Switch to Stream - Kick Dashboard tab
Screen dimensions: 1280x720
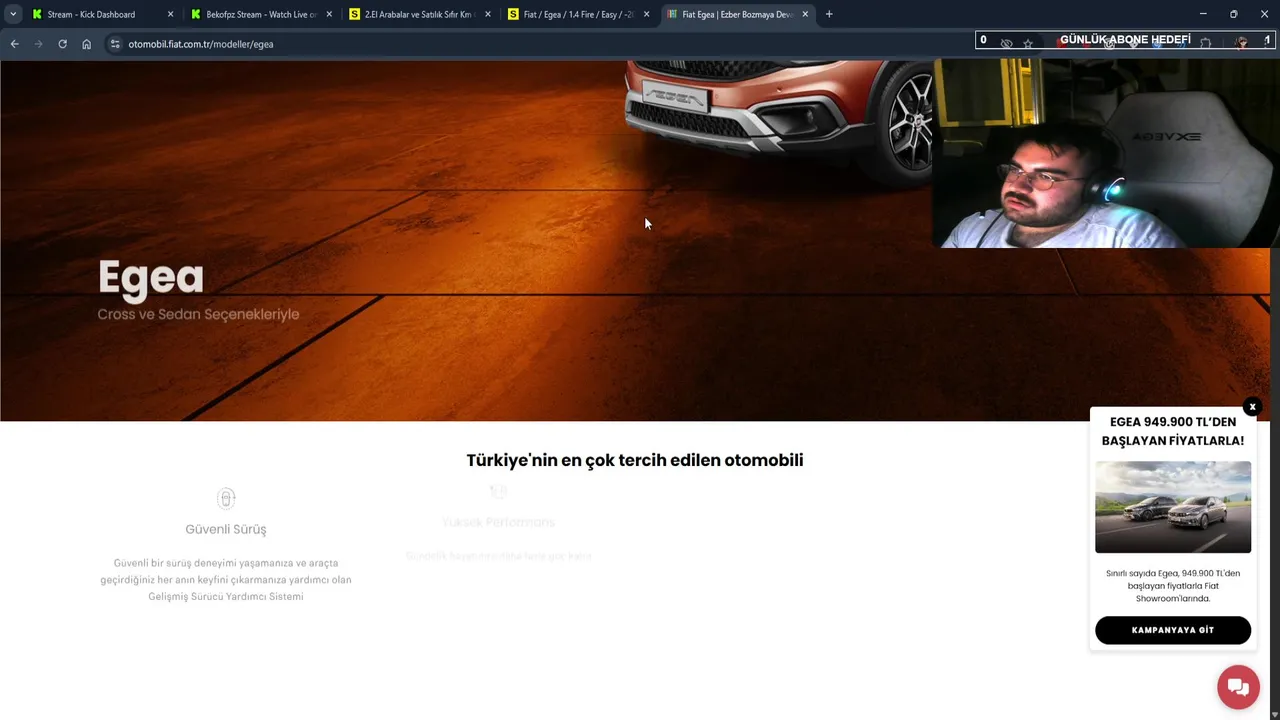tap(103, 14)
